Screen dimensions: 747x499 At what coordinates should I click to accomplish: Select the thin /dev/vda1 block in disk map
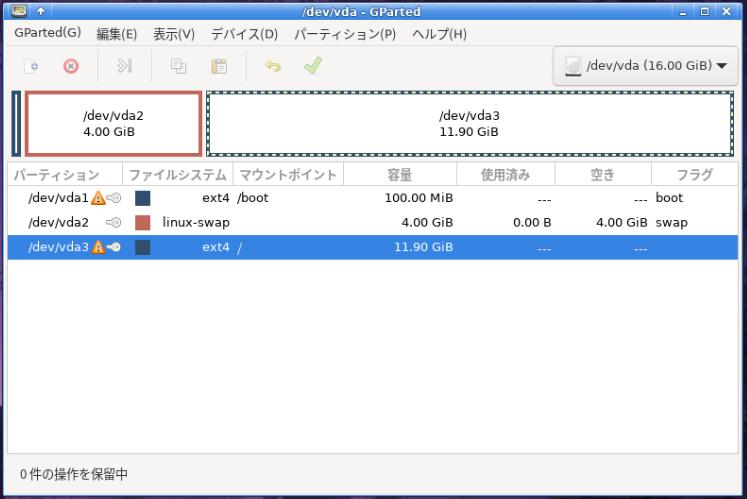coord(16,123)
